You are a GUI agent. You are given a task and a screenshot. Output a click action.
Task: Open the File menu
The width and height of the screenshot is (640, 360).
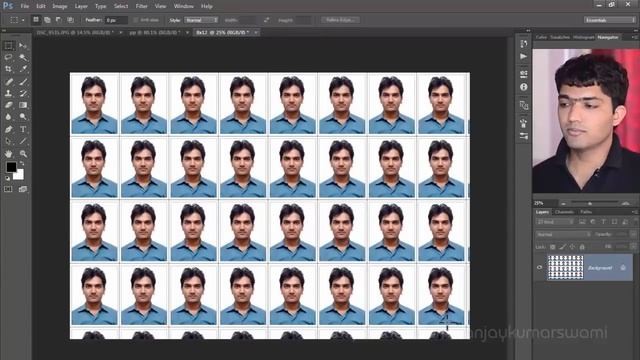click(x=24, y=6)
